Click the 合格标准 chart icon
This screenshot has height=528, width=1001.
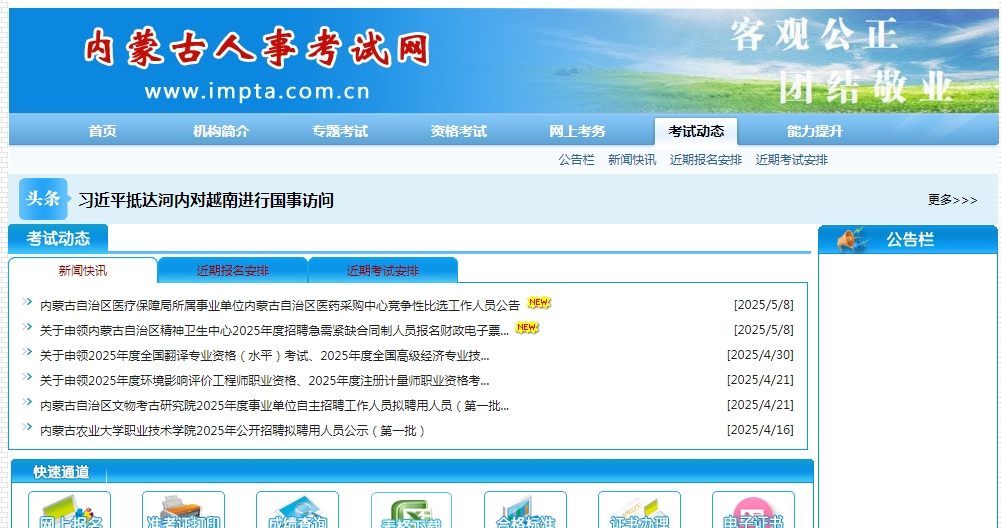pyautogui.click(x=525, y=510)
